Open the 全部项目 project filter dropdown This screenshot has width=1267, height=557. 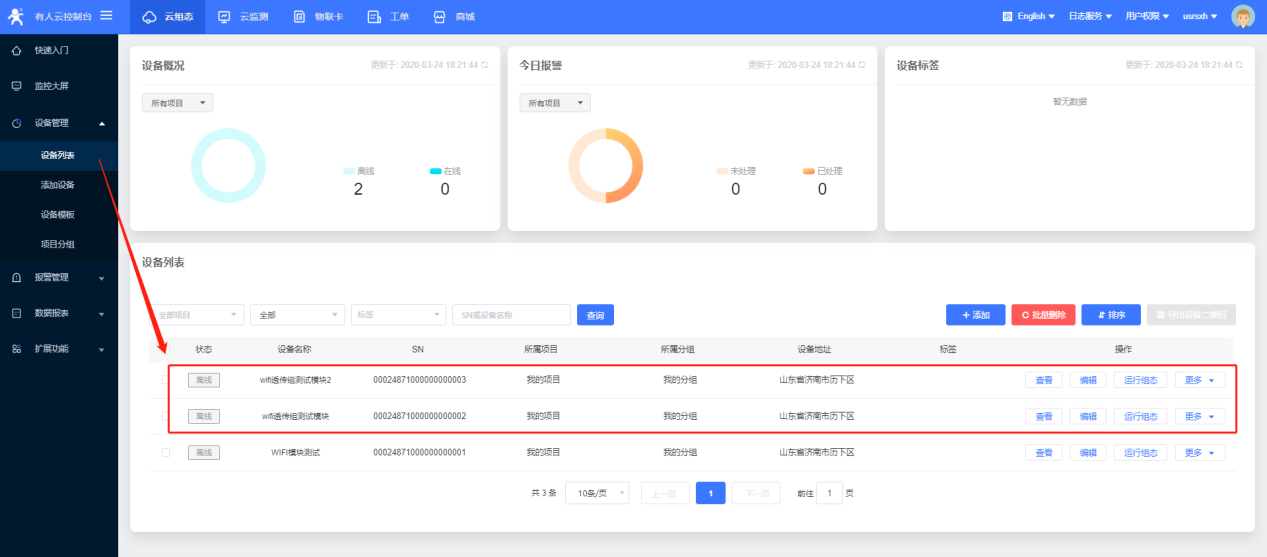pyautogui.click(x=196, y=315)
